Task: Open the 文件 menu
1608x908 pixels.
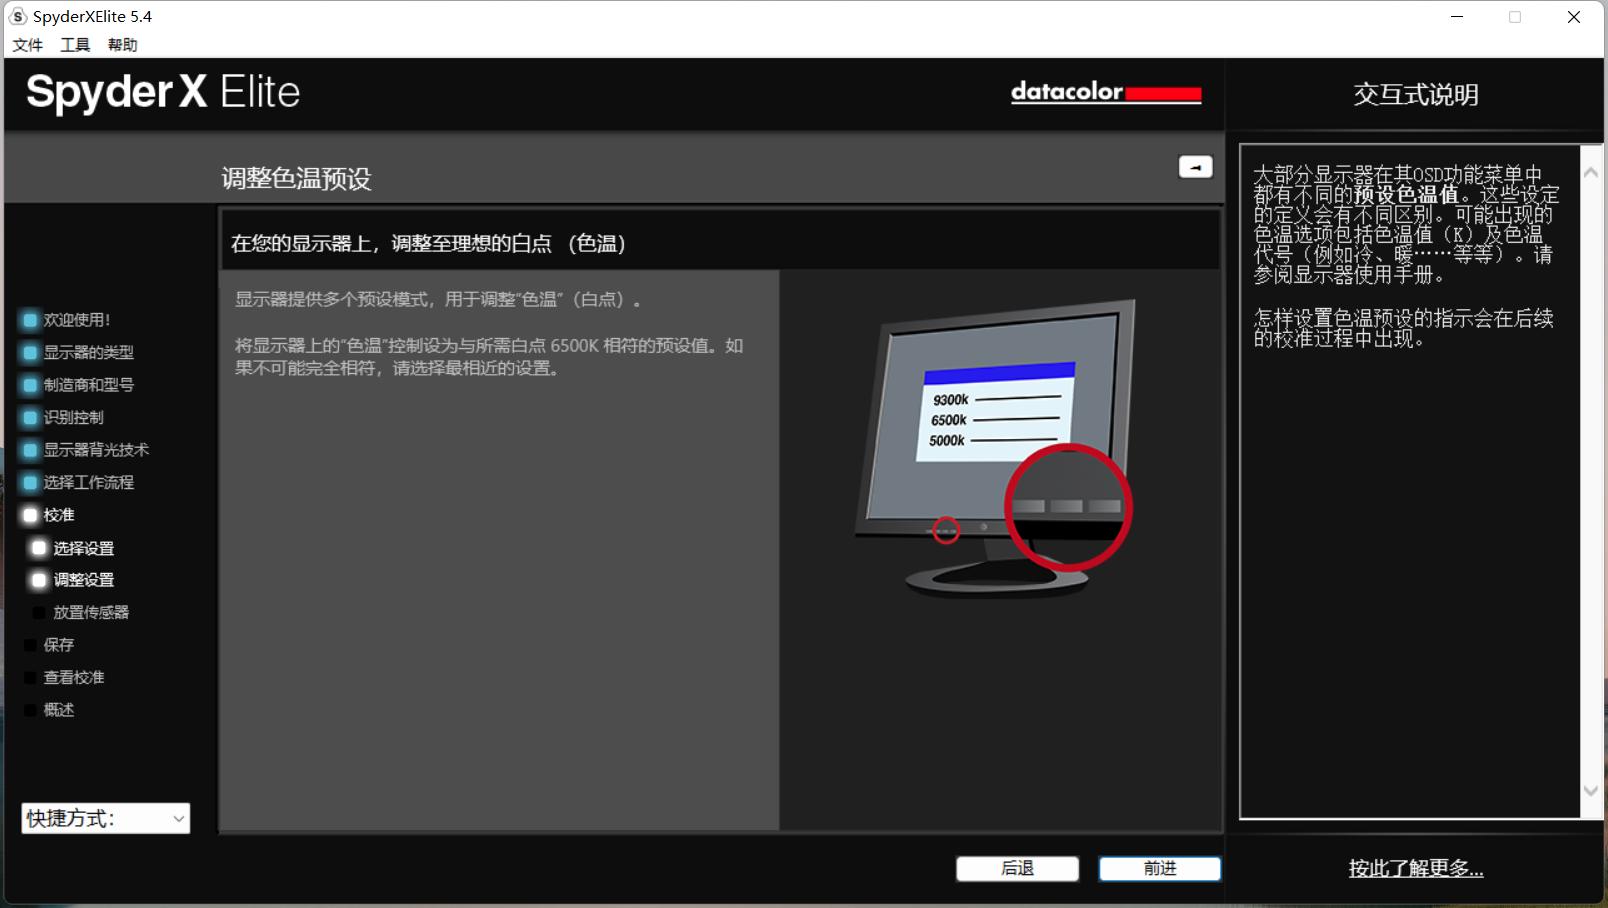Action: click(27, 44)
